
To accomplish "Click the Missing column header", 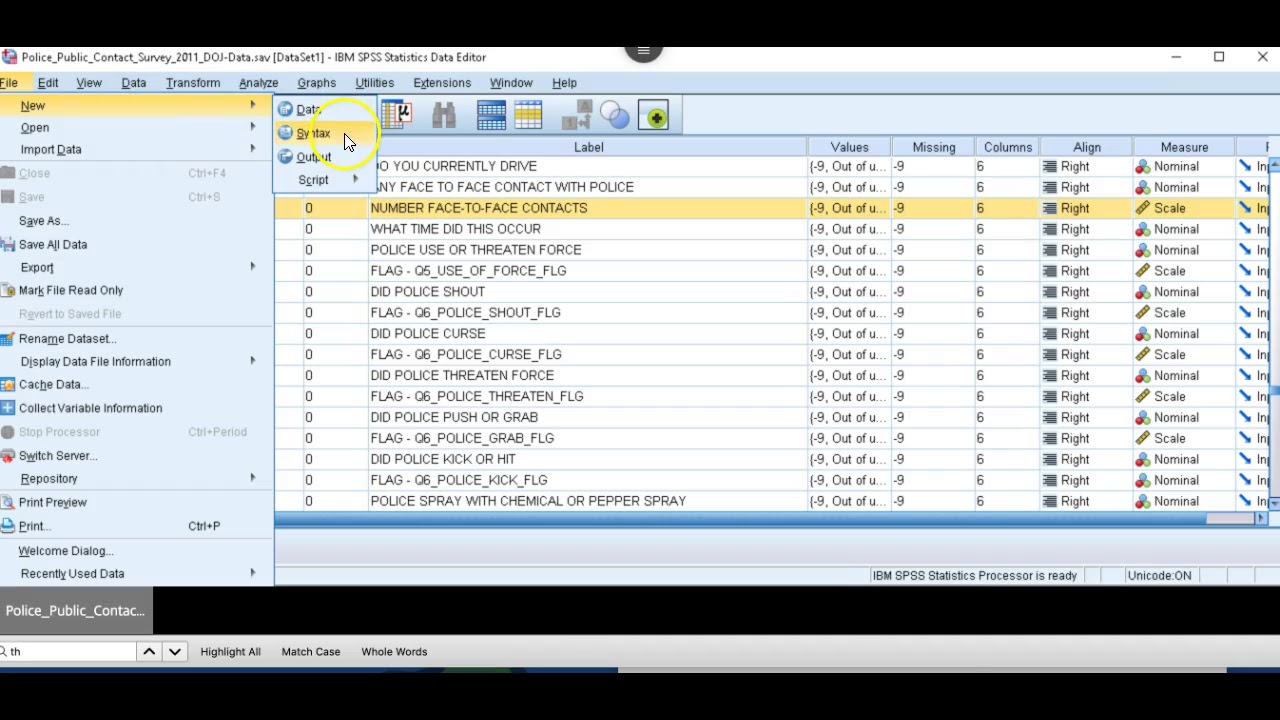I will 934,147.
